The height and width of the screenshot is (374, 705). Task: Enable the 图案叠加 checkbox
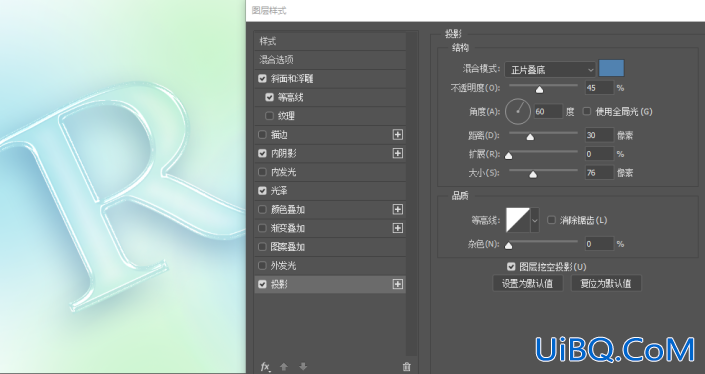click(x=263, y=247)
